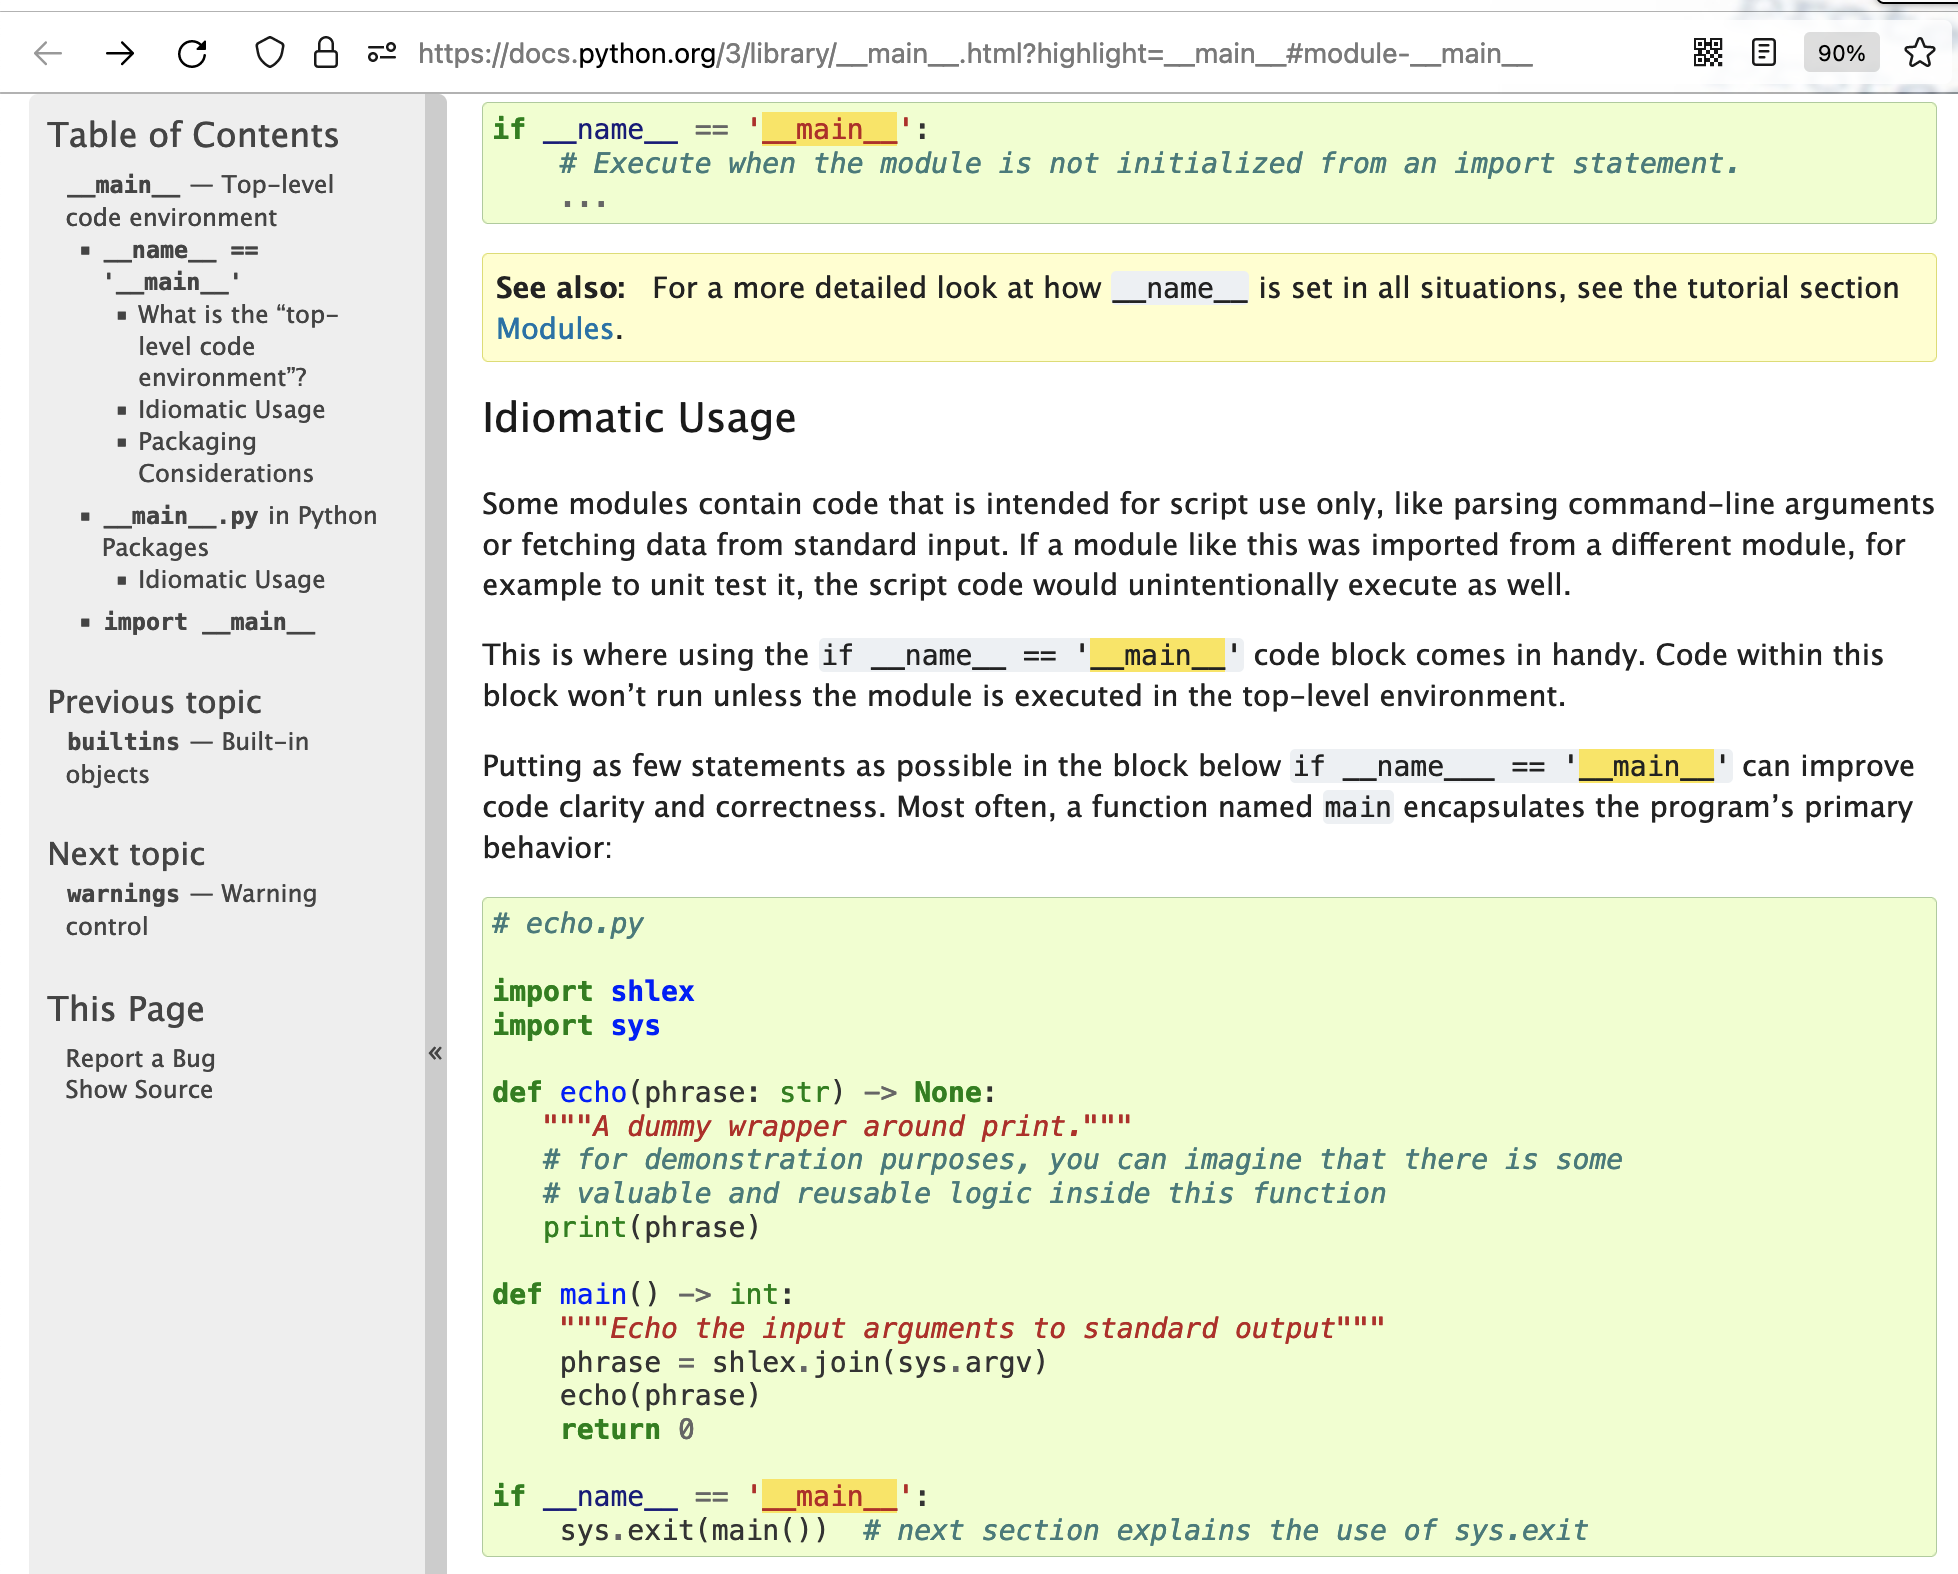The height and width of the screenshot is (1574, 1958).
Task: Click the 'Previous topic' heading
Action: click(x=155, y=702)
